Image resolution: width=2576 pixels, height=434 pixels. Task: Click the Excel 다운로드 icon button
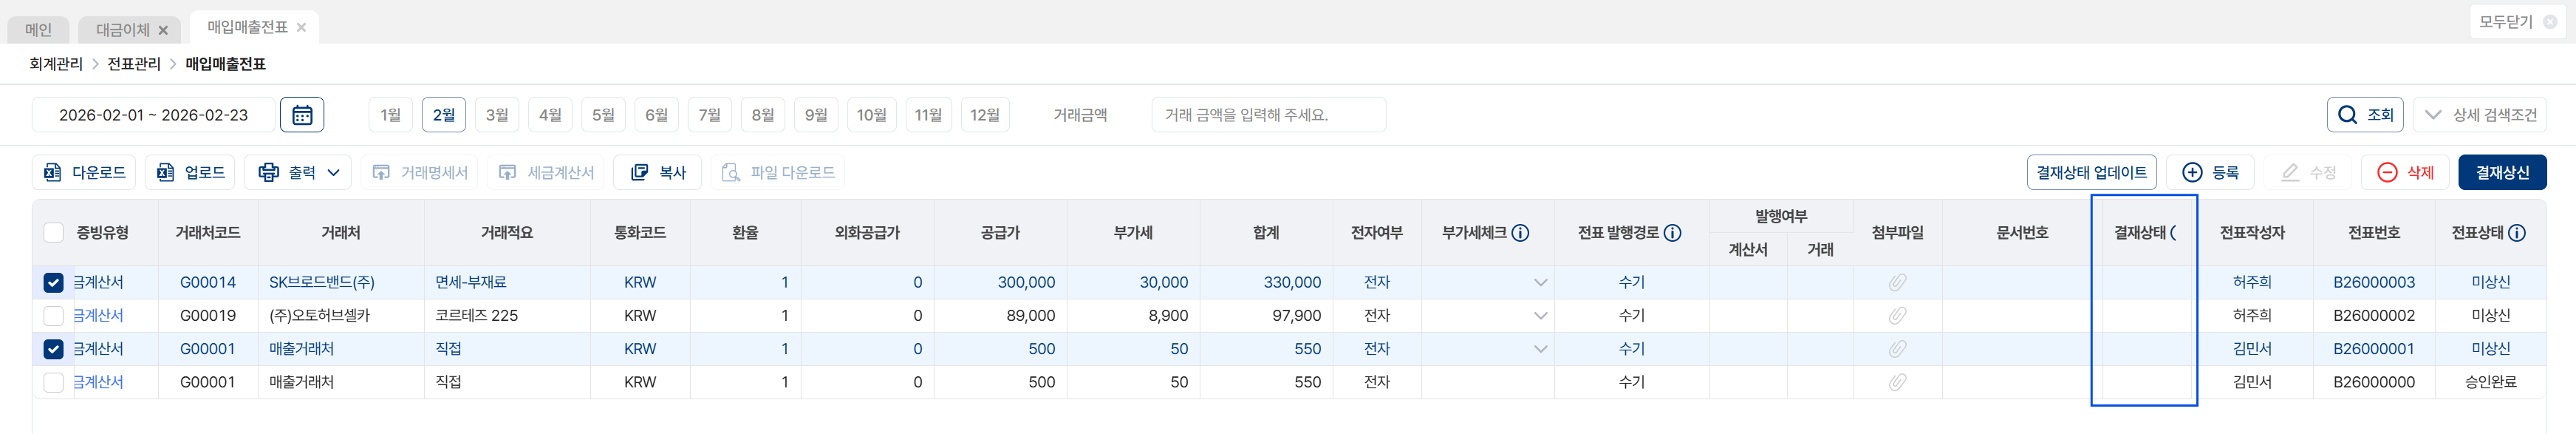tap(84, 173)
